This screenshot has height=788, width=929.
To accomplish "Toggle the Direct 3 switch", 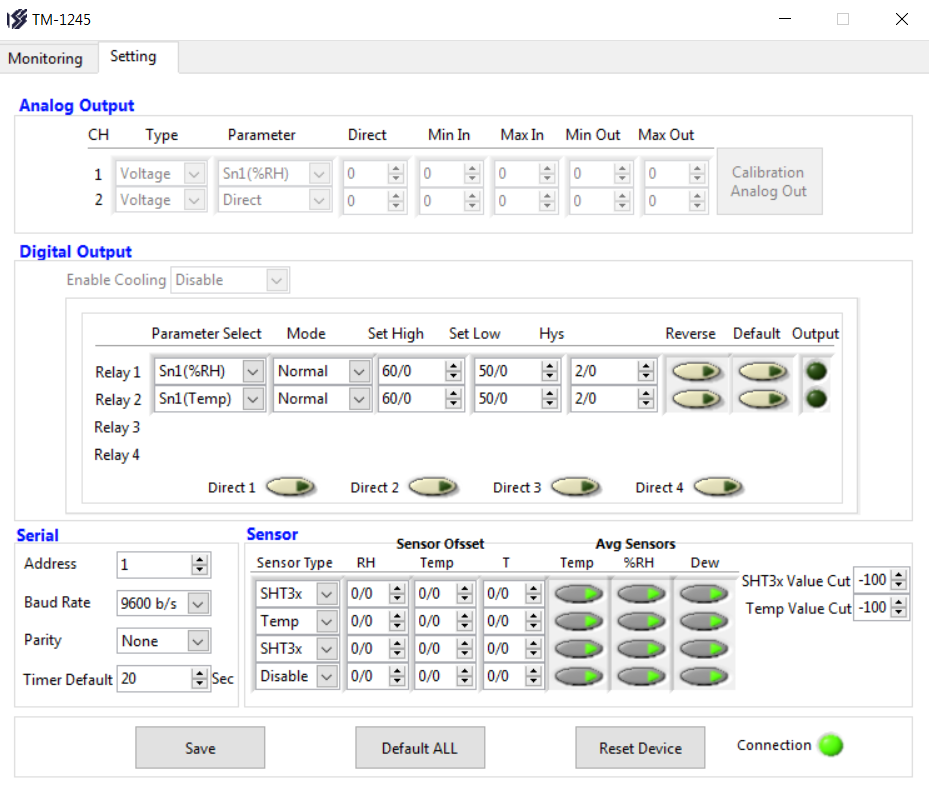I will tap(575, 487).
